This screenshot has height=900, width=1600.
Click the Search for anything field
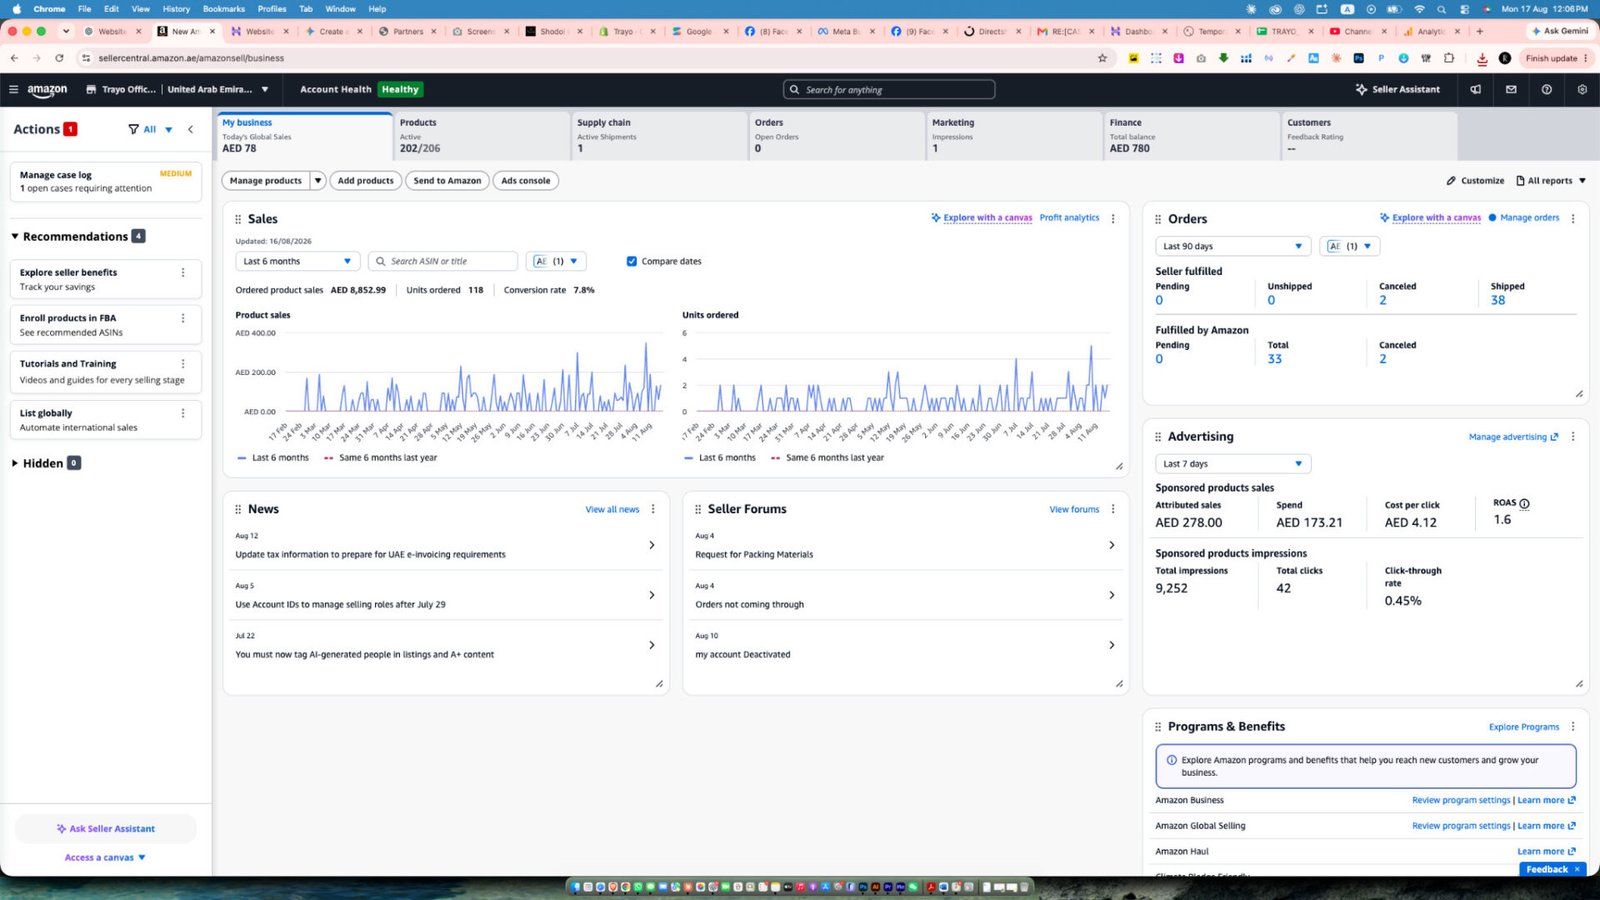point(889,90)
